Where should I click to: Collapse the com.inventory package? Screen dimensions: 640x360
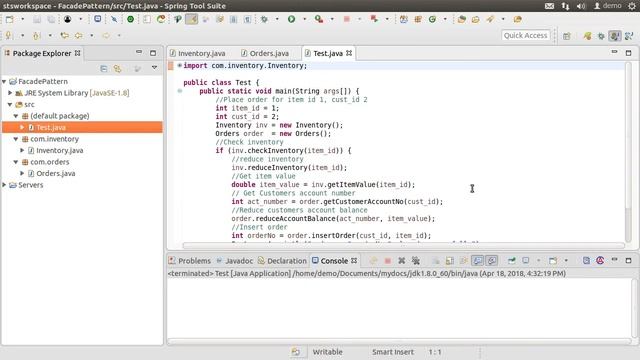point(16,139)
